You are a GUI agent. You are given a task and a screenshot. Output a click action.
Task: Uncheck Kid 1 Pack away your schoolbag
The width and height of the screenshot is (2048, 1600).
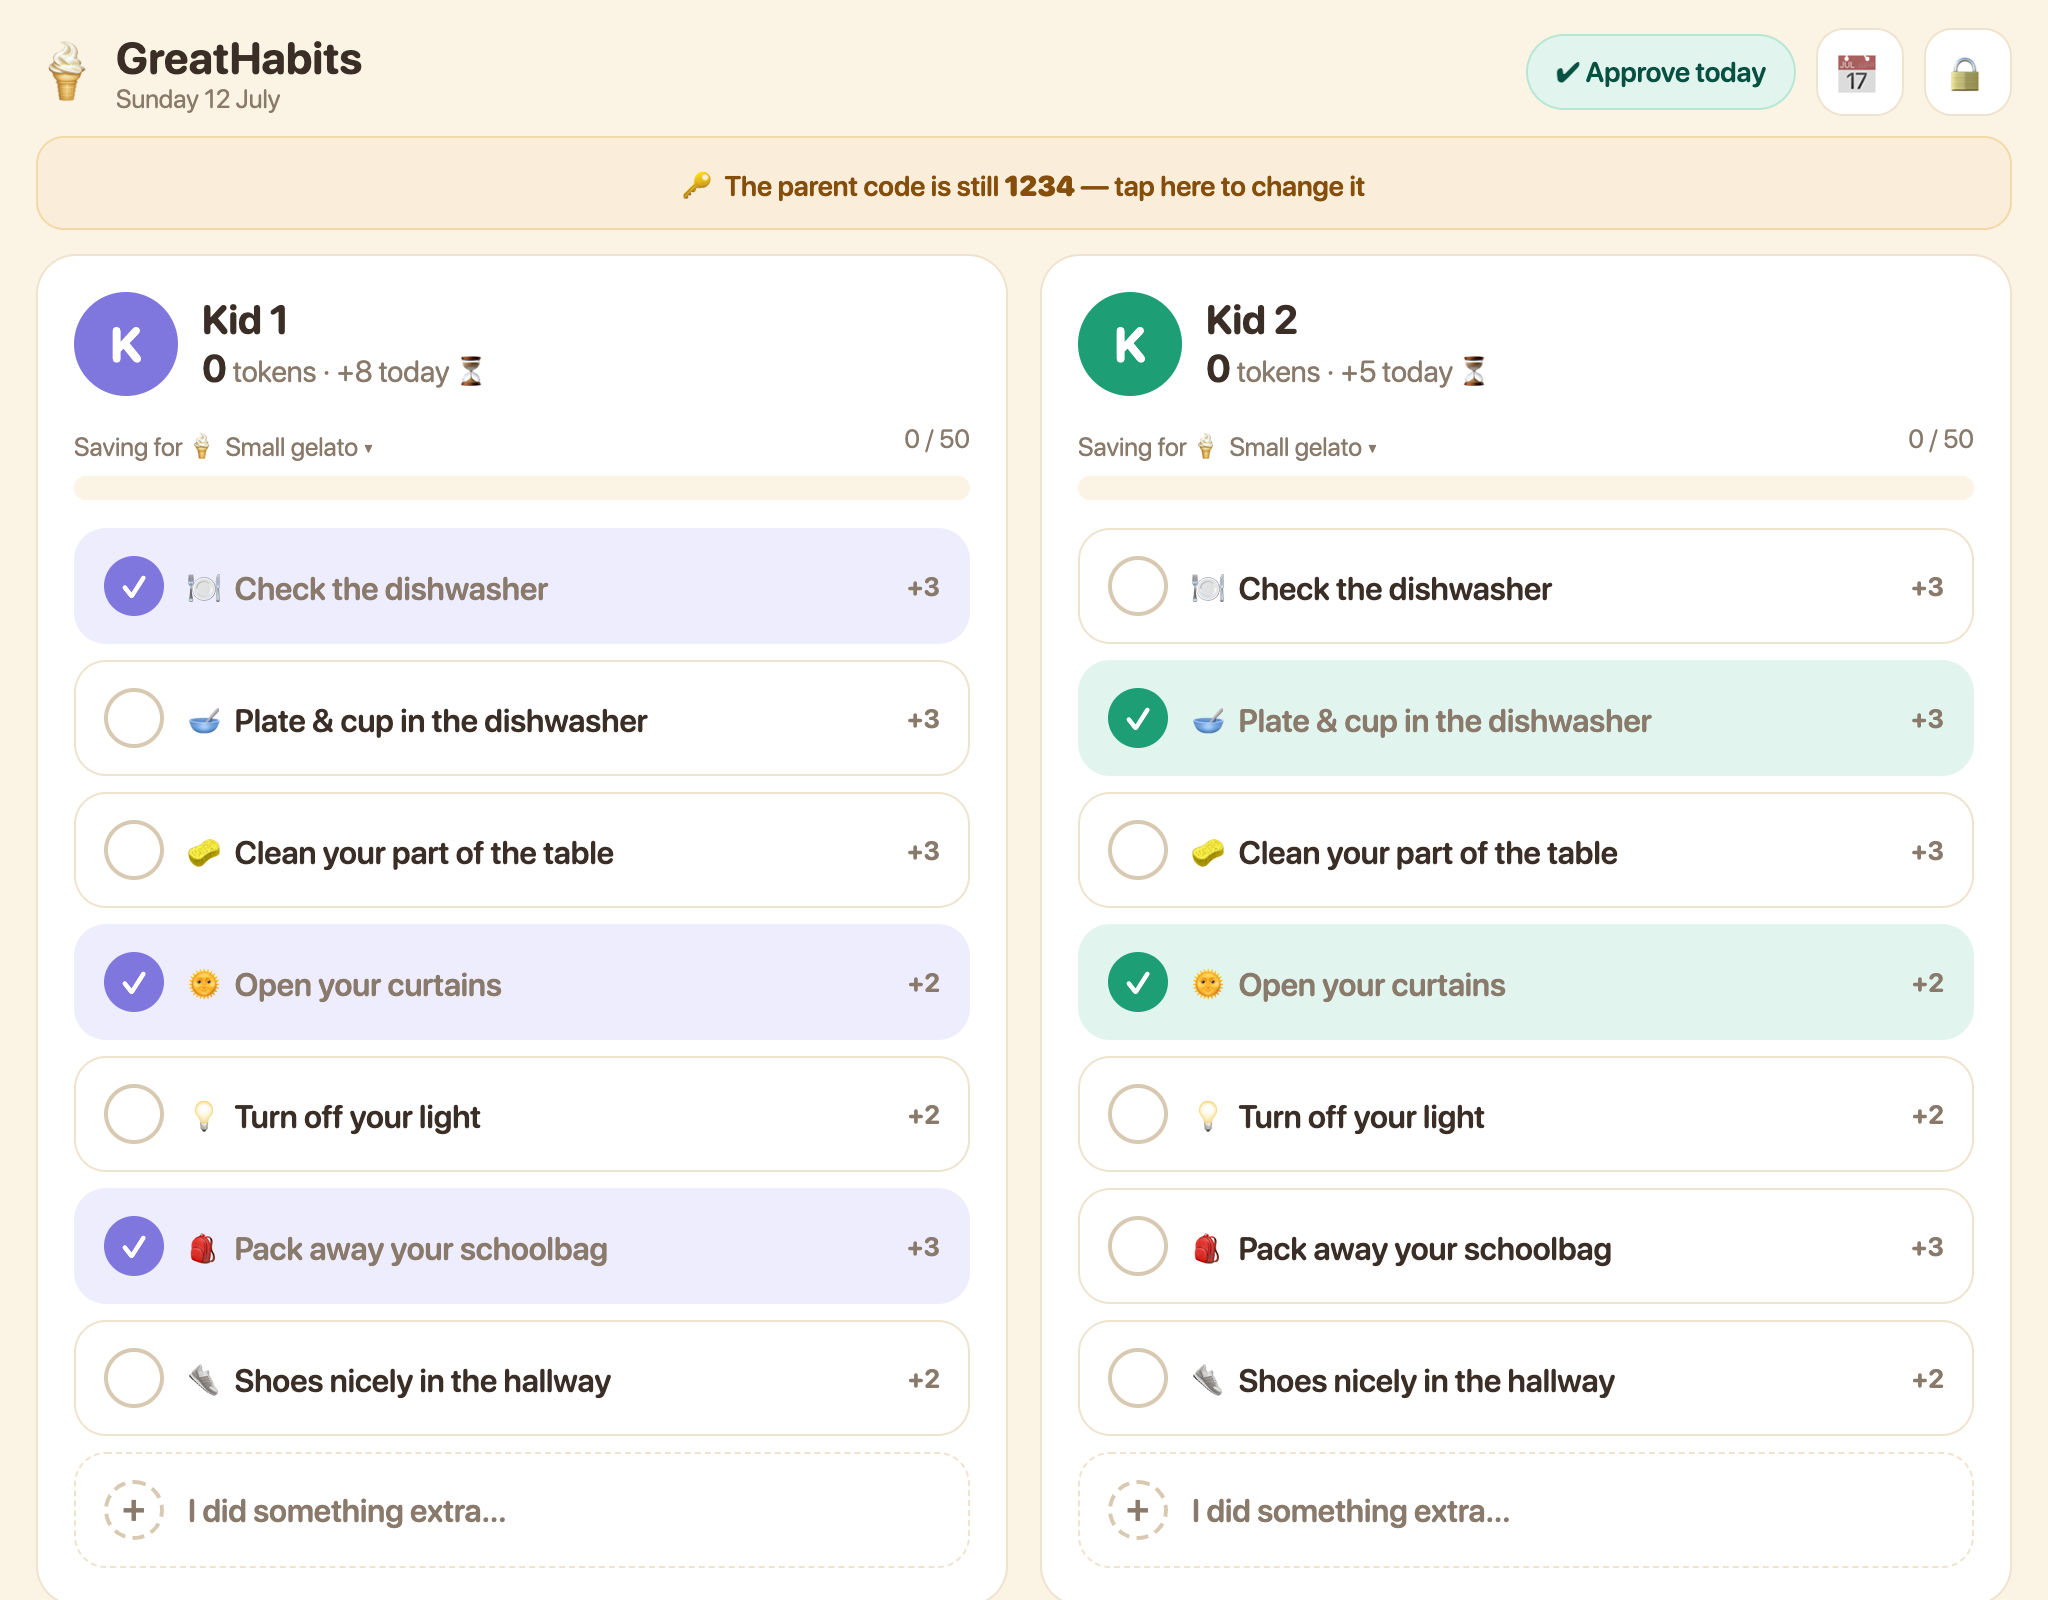pyautogui.click(x=134, y=1246)
